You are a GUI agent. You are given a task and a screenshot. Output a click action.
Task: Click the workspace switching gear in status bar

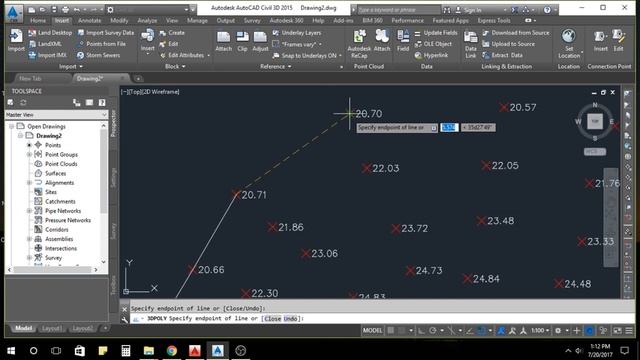[558, 331]
